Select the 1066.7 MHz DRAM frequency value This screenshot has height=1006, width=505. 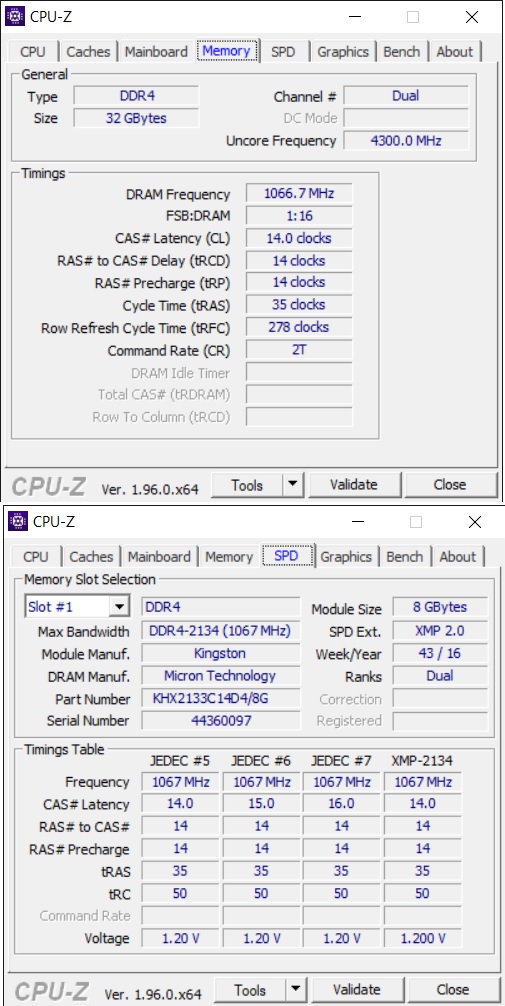click(x=299, y=194)
